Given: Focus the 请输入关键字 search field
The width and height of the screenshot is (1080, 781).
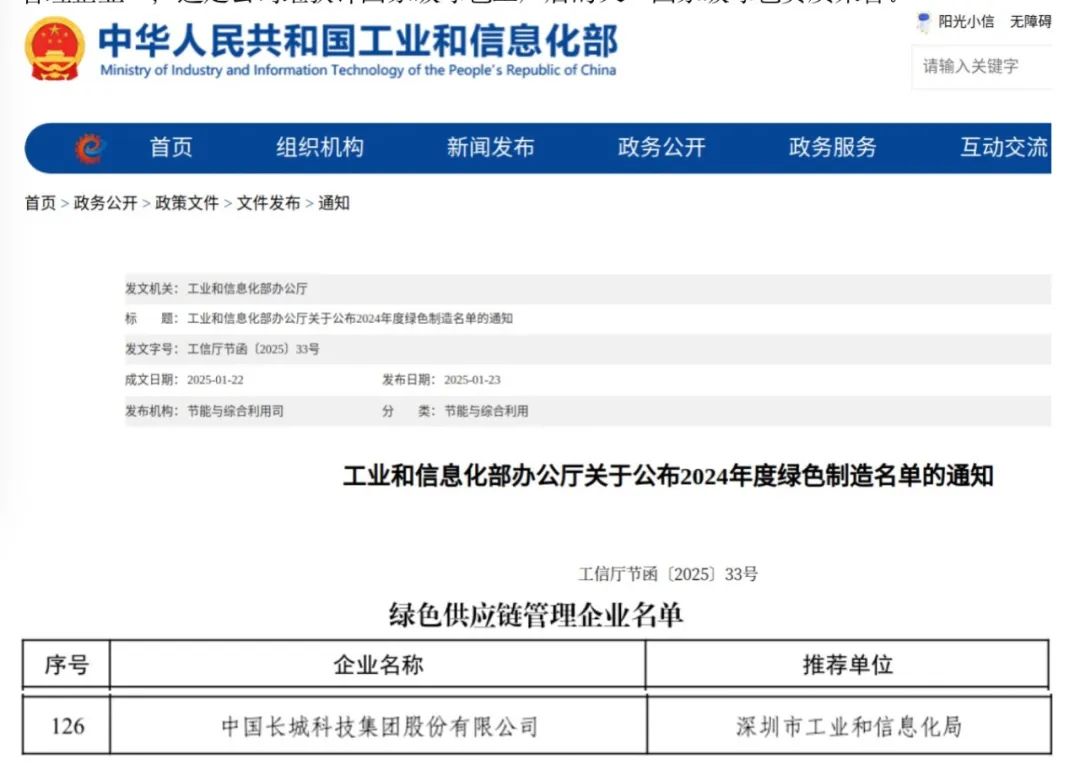Looking at the screenshot, I should (x=982, y=66).
